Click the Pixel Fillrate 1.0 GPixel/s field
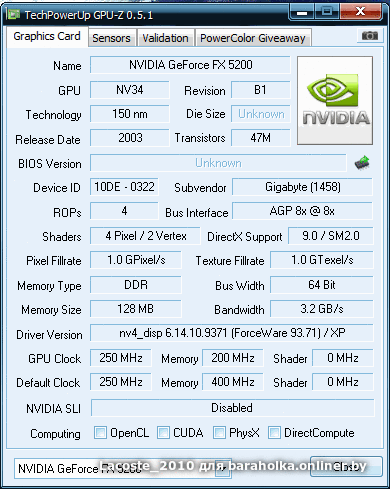The height and width of the screenshot is (489, 390). 136,260
